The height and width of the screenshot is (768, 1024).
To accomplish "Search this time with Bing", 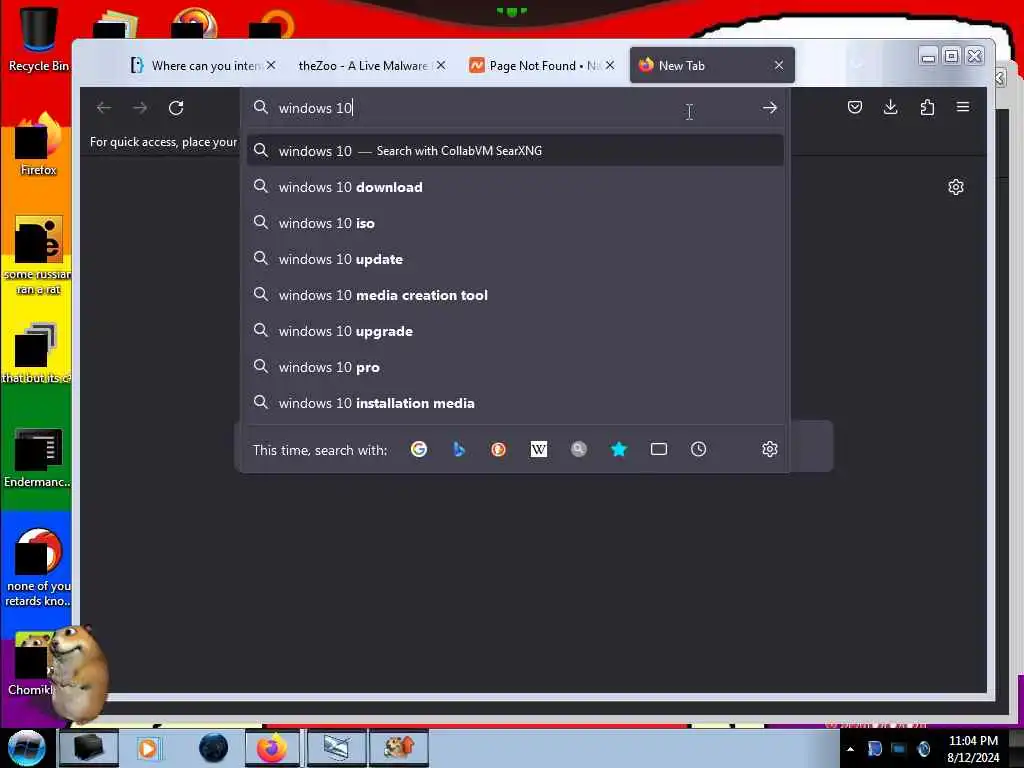I will click(x=458, y=449).
